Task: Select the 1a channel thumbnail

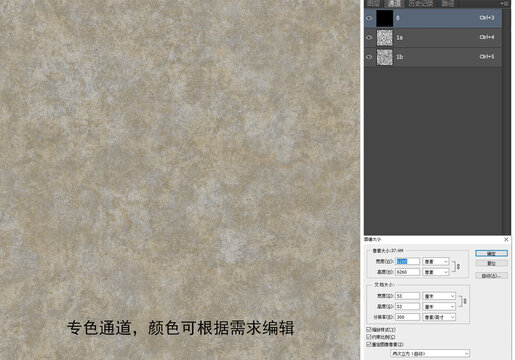Action: (385, 38)
